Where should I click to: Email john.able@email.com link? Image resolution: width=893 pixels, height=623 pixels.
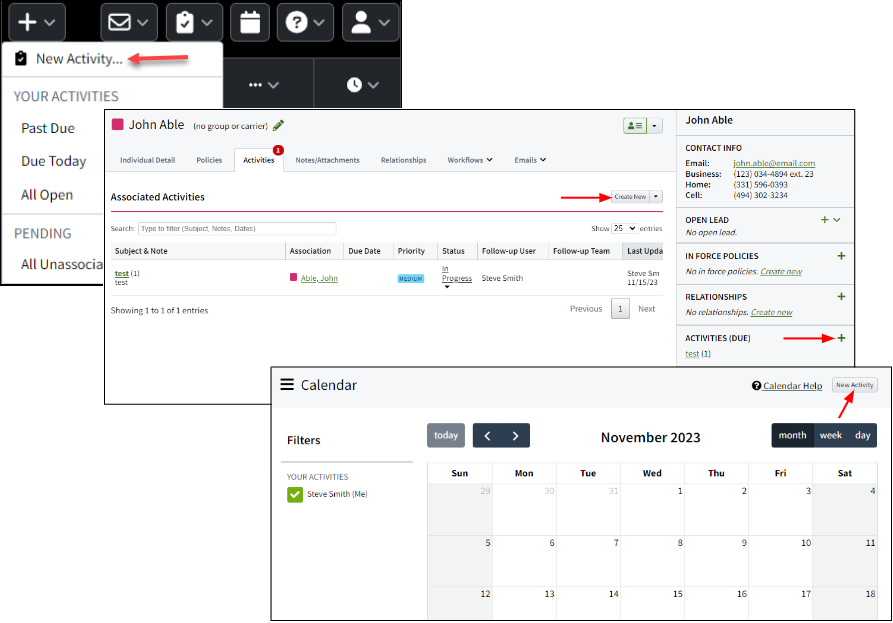pos(774,163)
